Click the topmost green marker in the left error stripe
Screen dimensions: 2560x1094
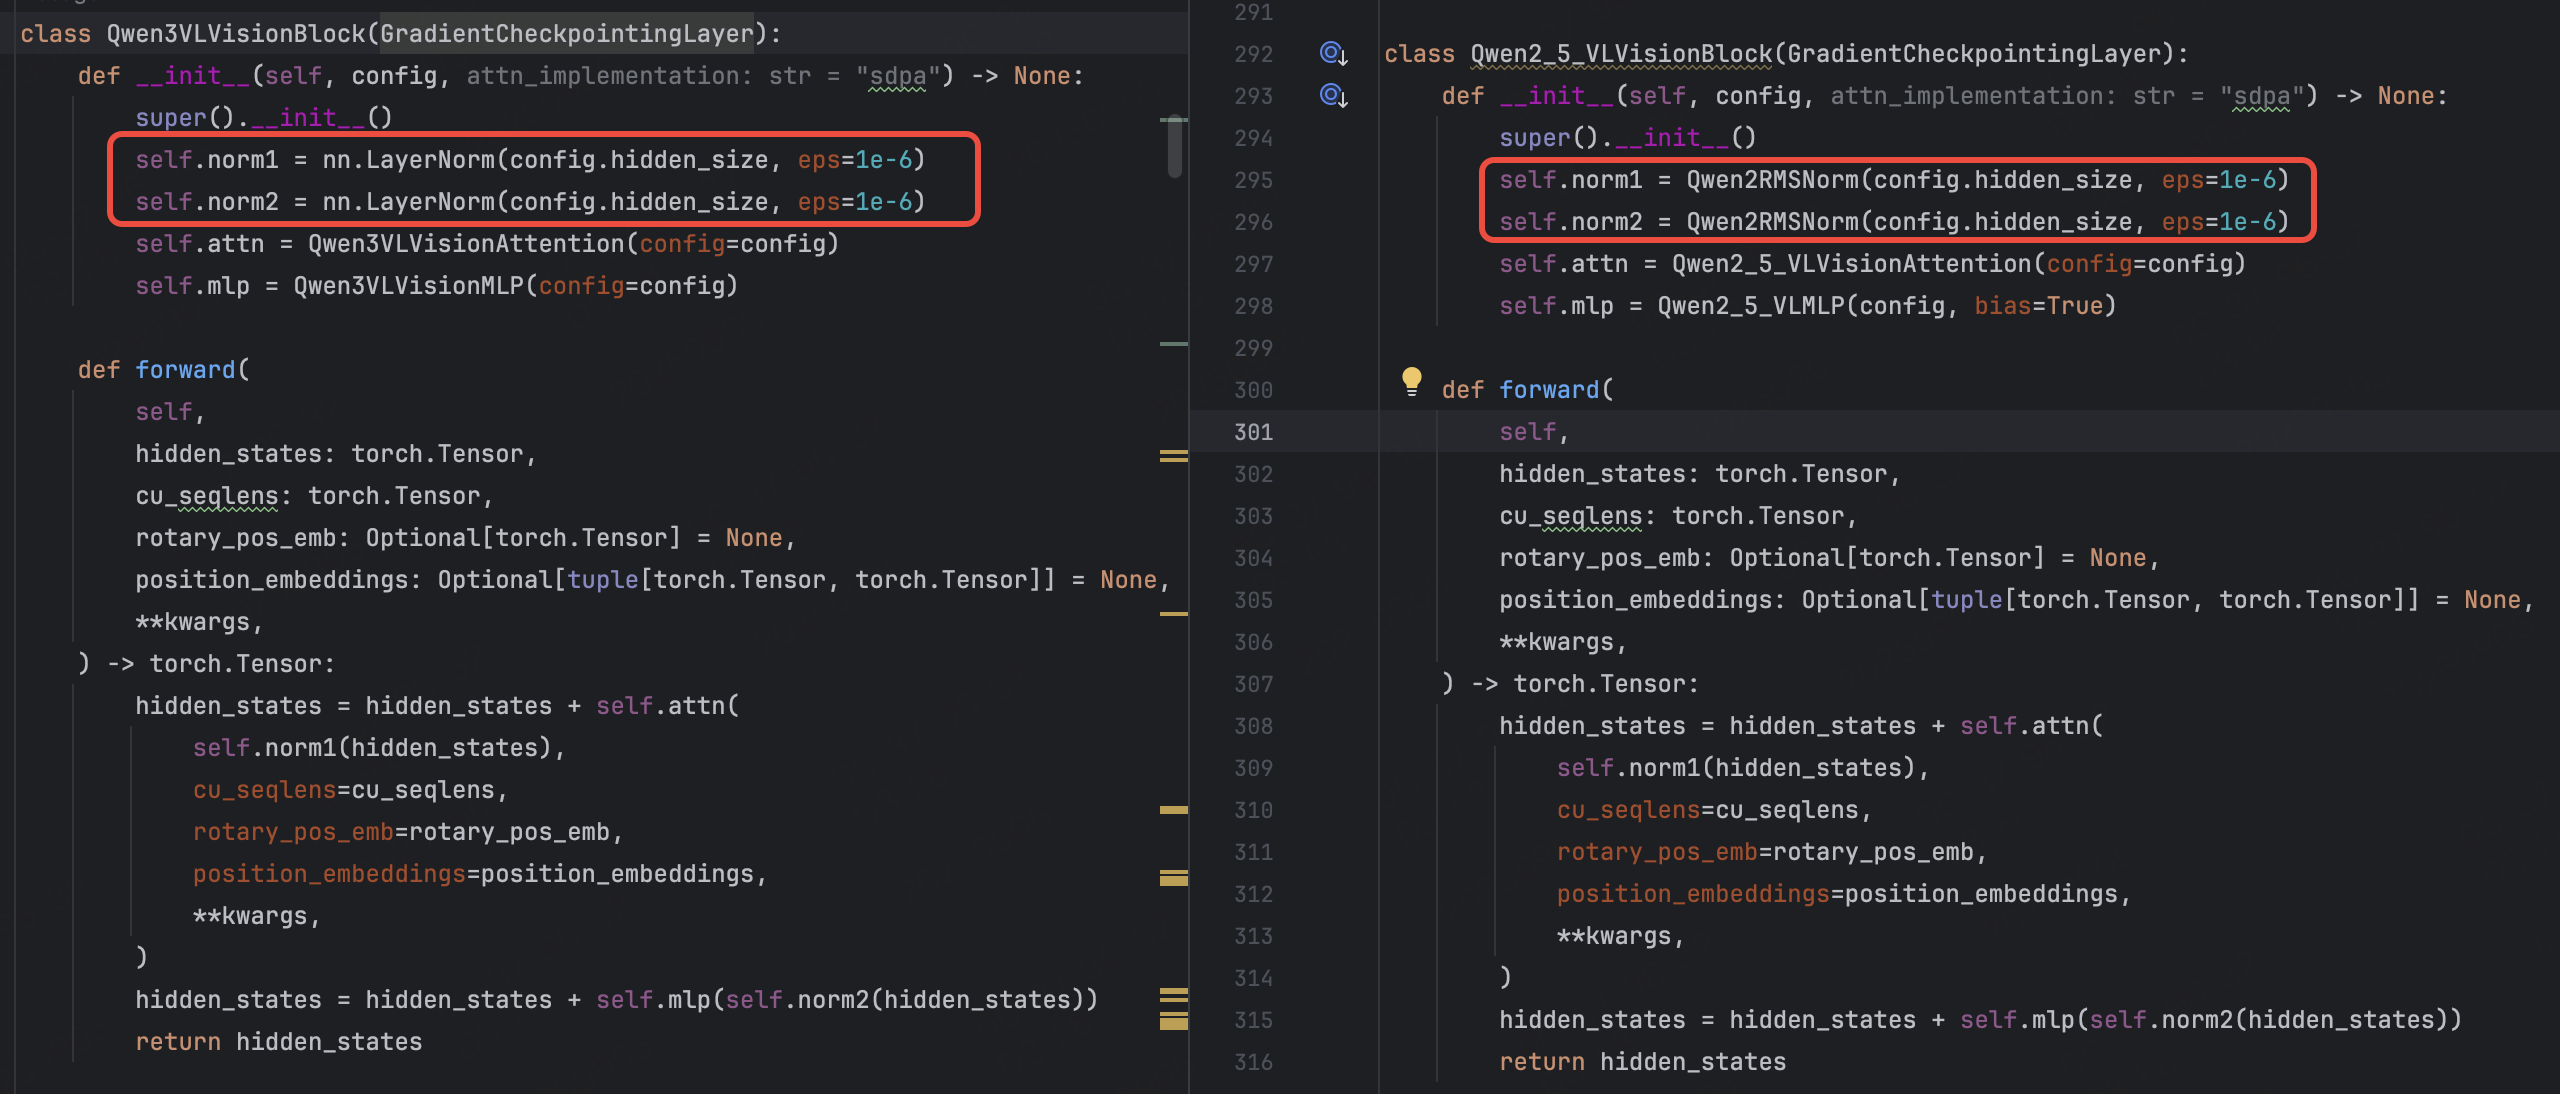[1173, 120]
